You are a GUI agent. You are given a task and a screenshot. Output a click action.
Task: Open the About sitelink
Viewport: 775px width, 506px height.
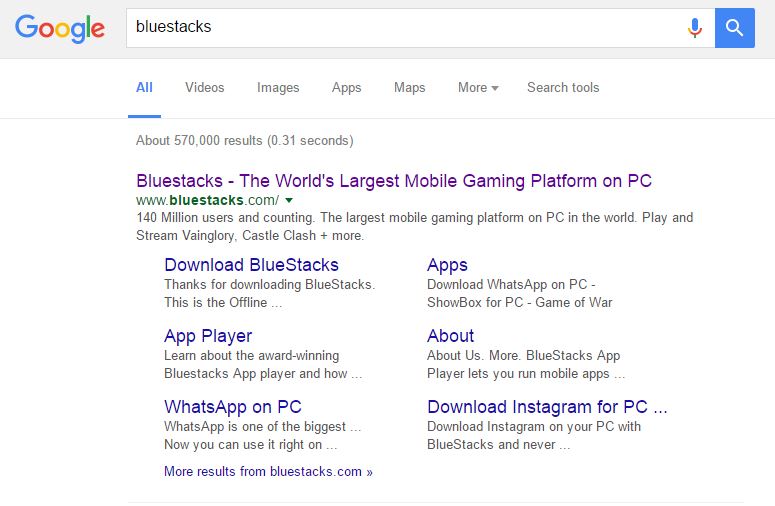pyautogui.click(x=450, y=336)
